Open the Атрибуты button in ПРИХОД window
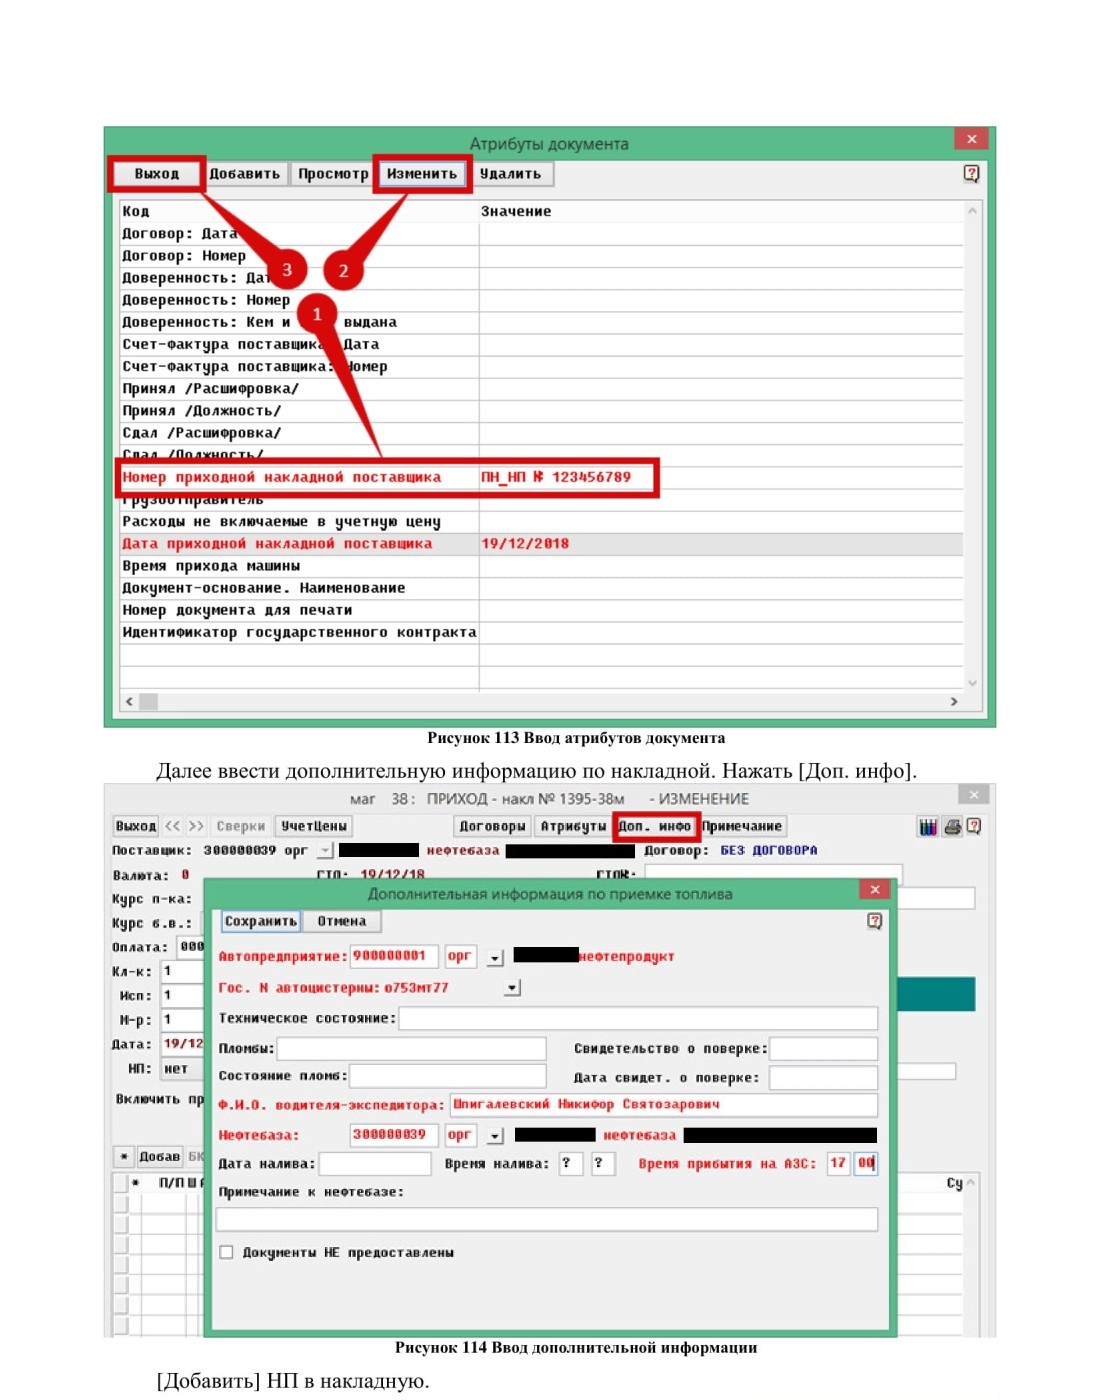 tap(573, 826)
